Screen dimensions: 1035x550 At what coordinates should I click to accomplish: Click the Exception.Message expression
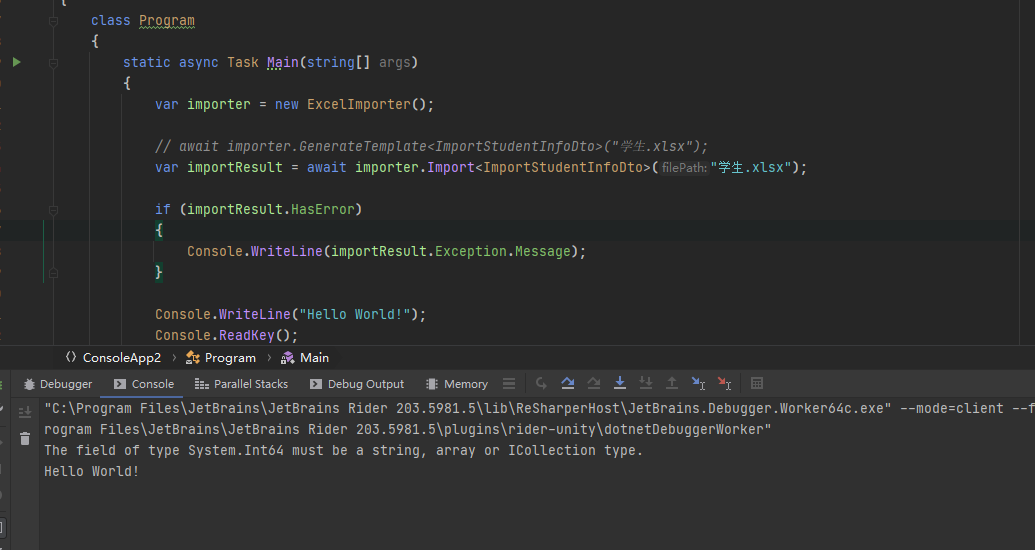click(503, 252)
